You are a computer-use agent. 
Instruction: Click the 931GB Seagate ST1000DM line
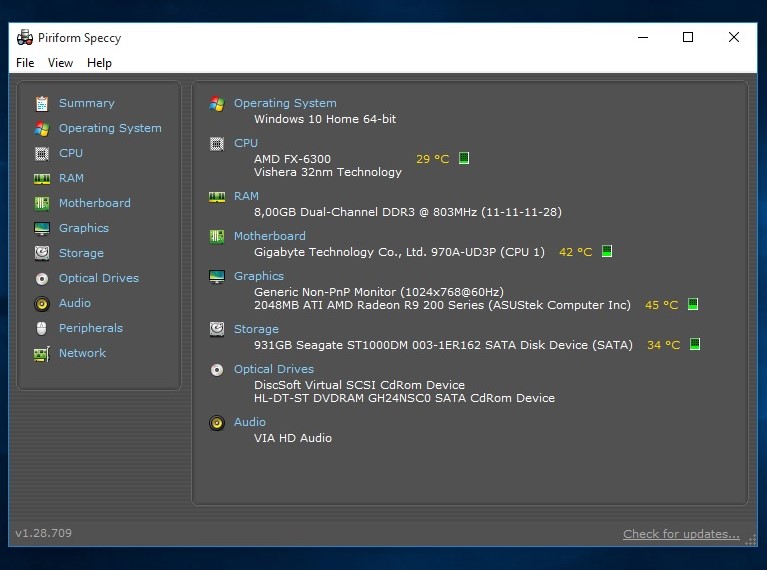coord(443,345)
